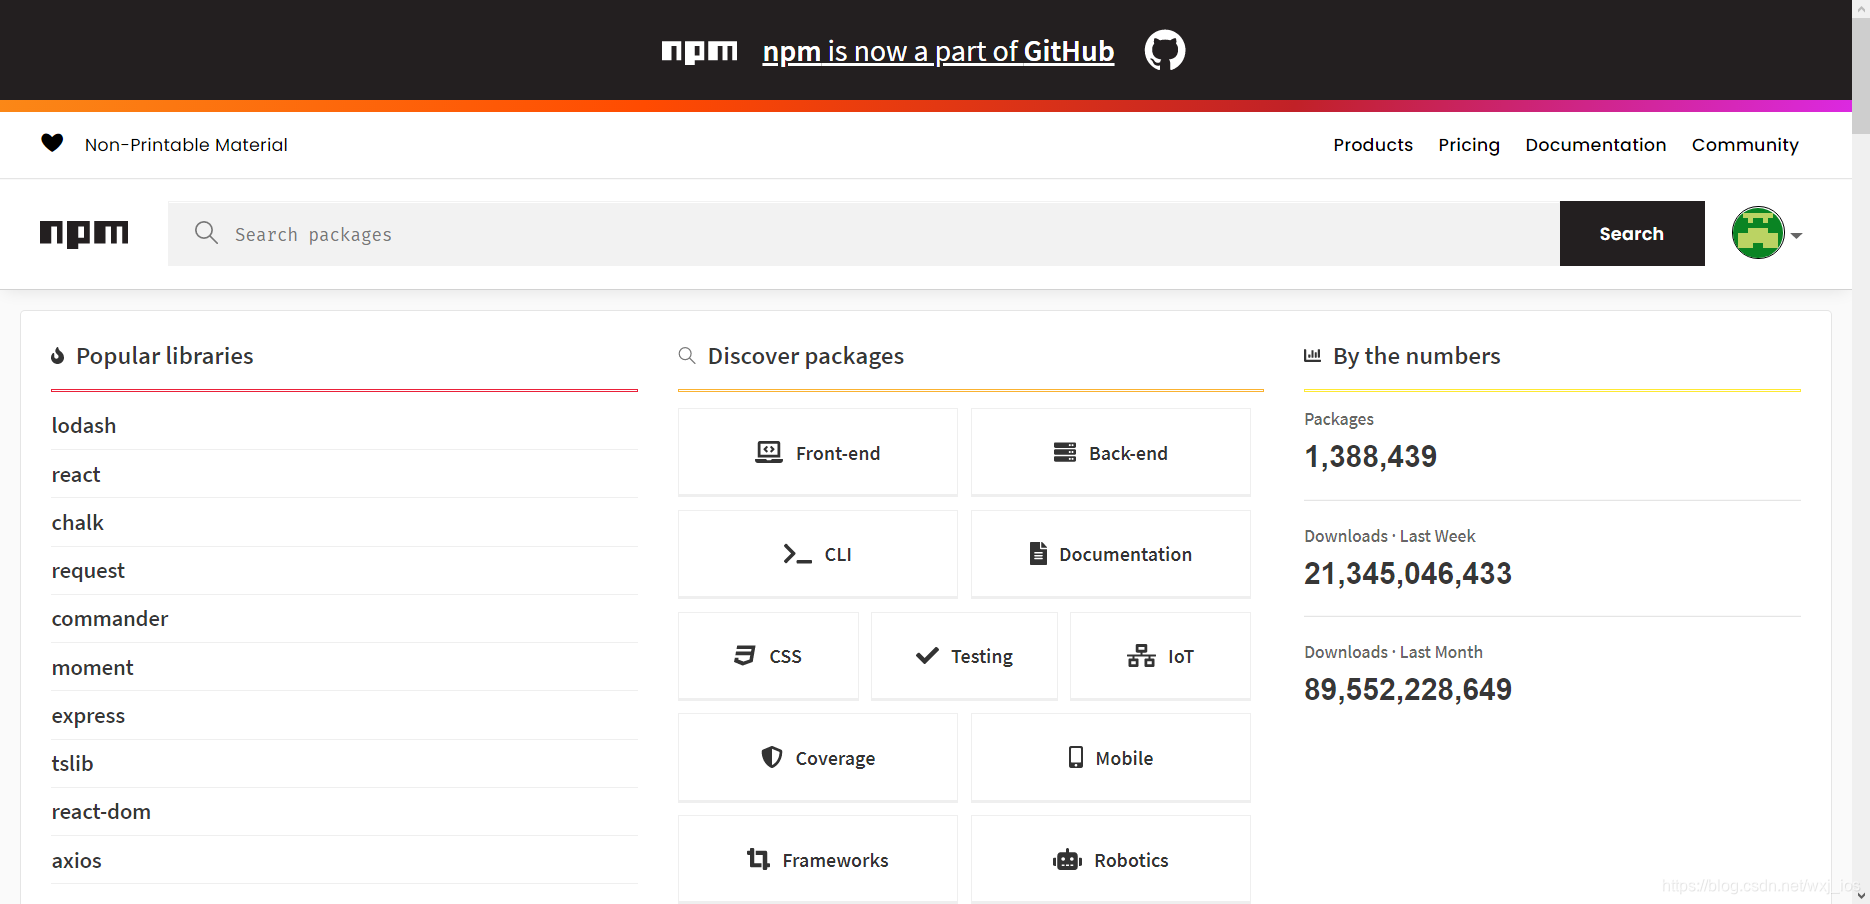This screenshot has height=904, width=1870.
Task: Open the Back-end package category
Action: (1111, 452)
